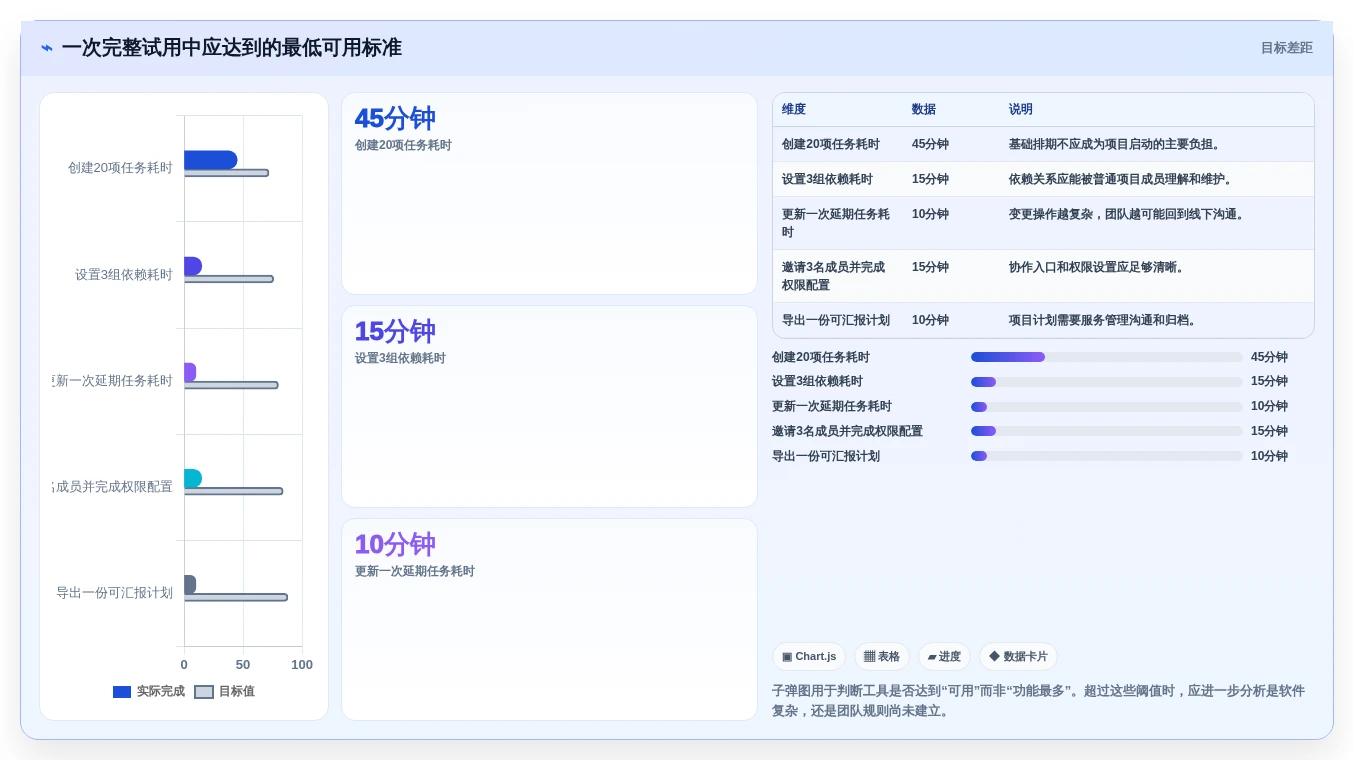Click the footer note starting with 子弹图用于判断
This screenshot has height=760, width=1354.
point(1038,701)
